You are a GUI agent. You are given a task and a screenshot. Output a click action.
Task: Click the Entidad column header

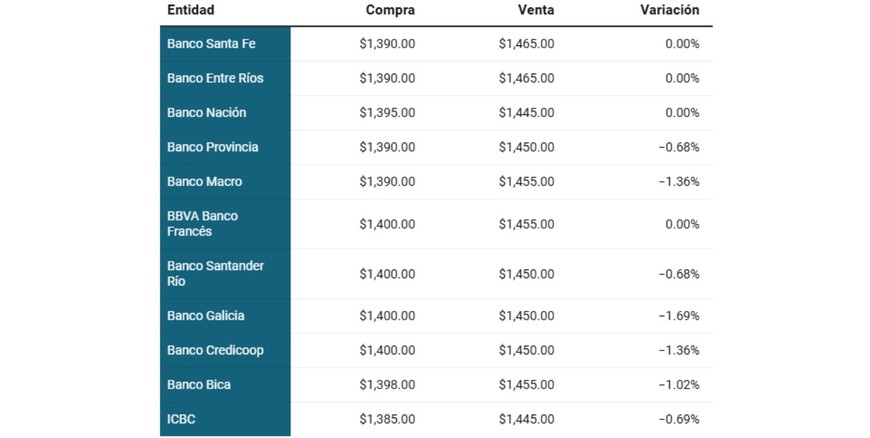[x=191, y=10]
